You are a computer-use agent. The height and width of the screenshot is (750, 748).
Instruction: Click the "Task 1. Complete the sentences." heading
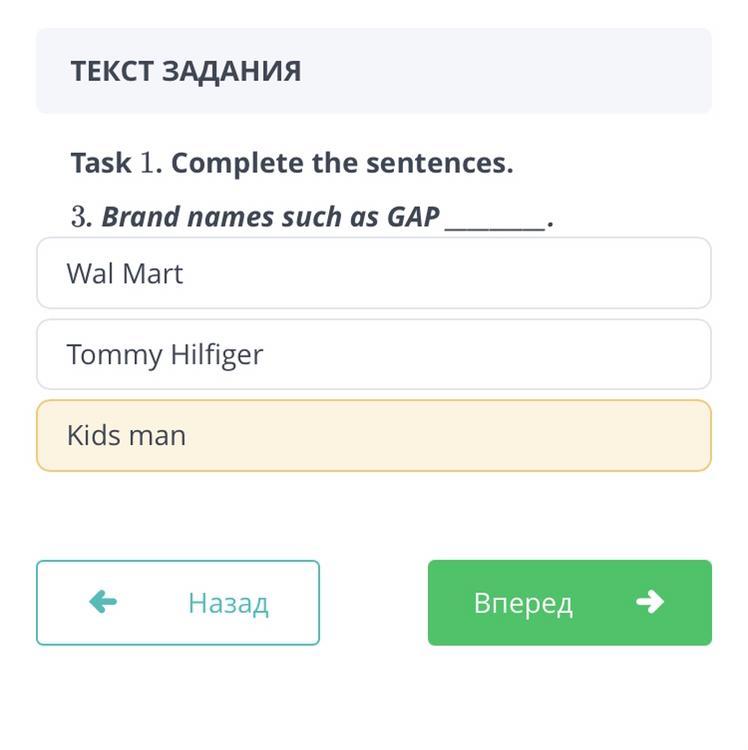tap(292, 163)
